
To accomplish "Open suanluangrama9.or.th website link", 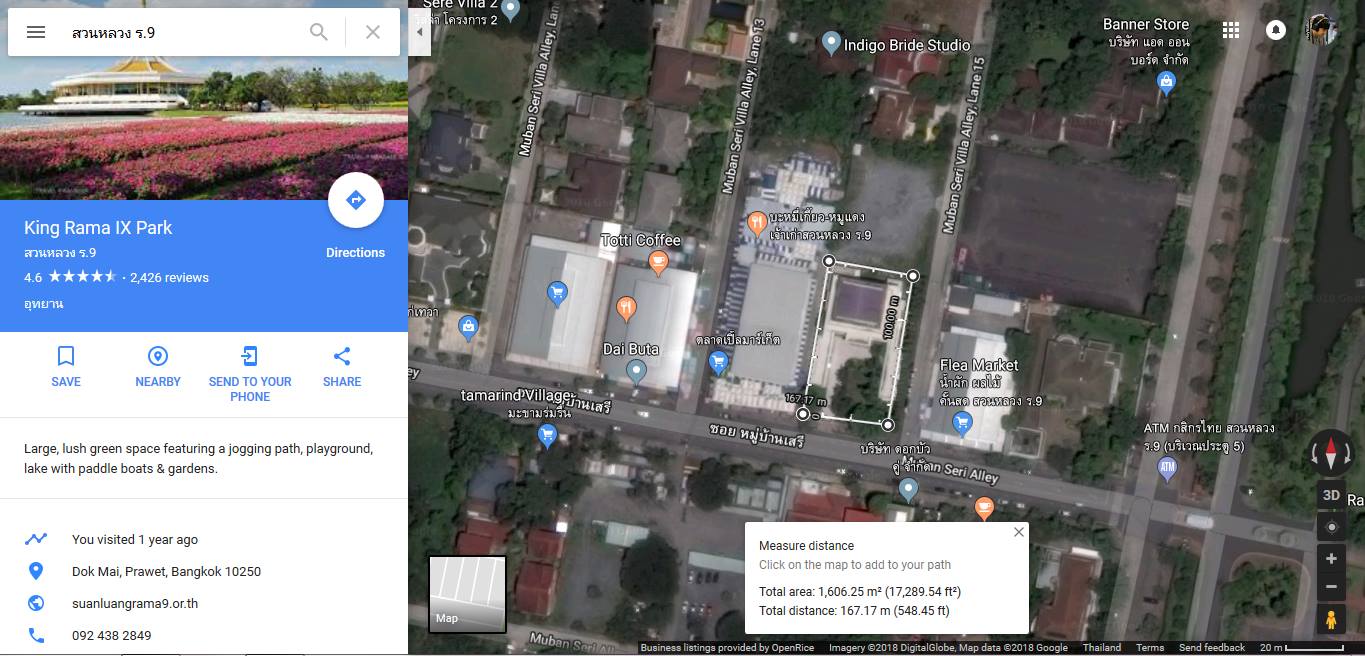I will pos(135,603).
